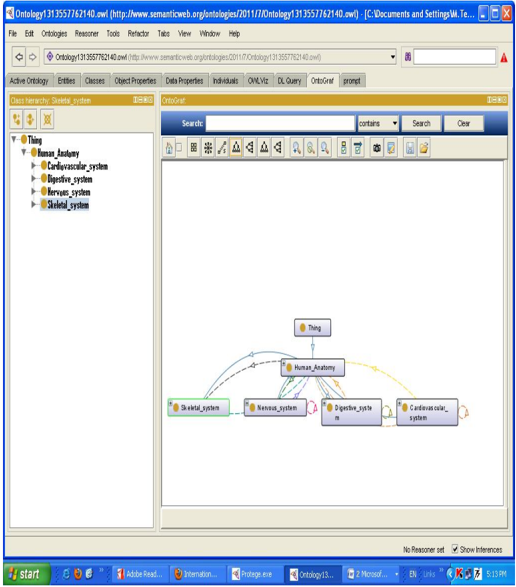
Task: Expand Digestive_system in the class tree
Action: point(34,179)
